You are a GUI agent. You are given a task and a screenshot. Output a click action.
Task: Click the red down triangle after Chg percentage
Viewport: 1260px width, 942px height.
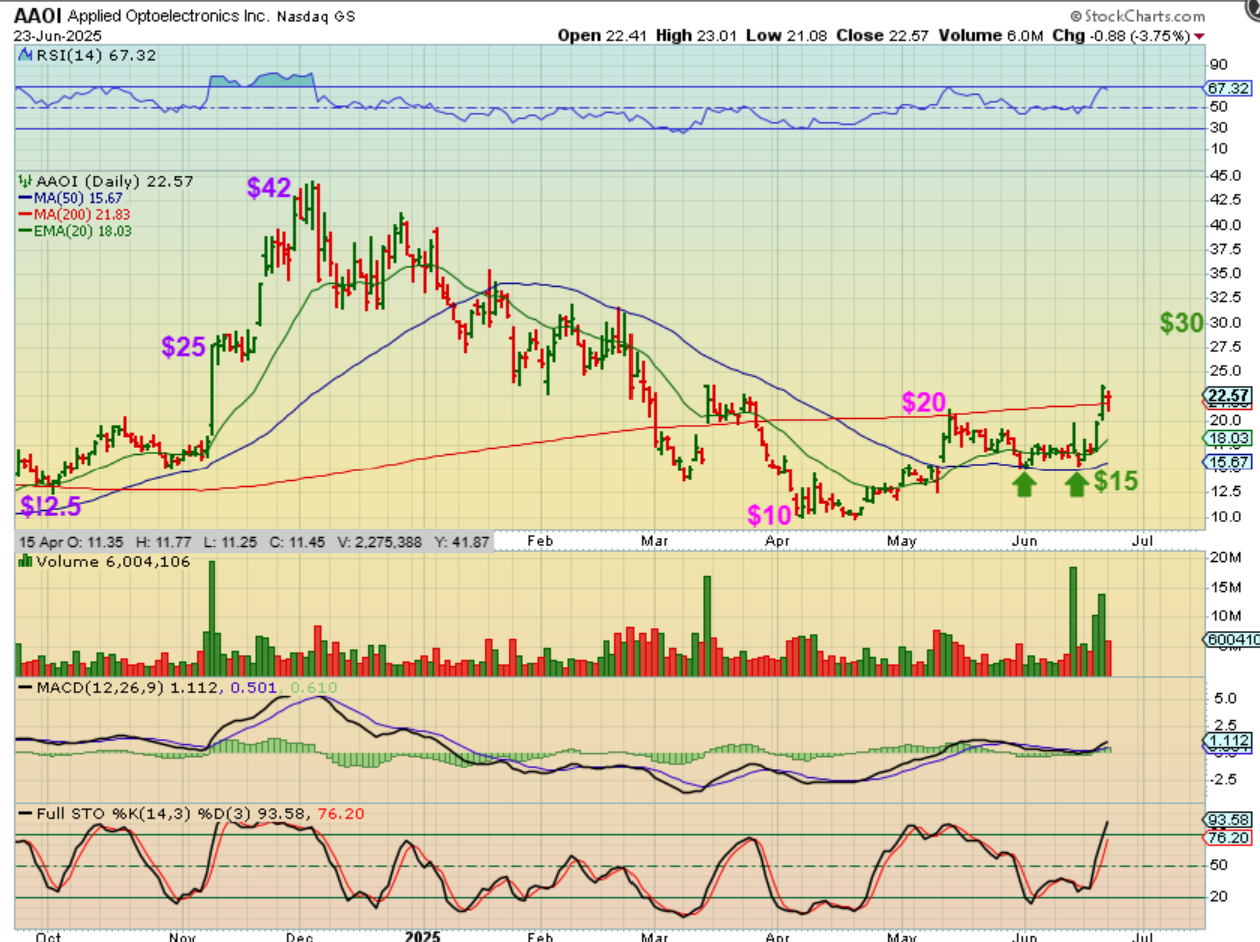pyautogui.click(x=1199, y=36)
